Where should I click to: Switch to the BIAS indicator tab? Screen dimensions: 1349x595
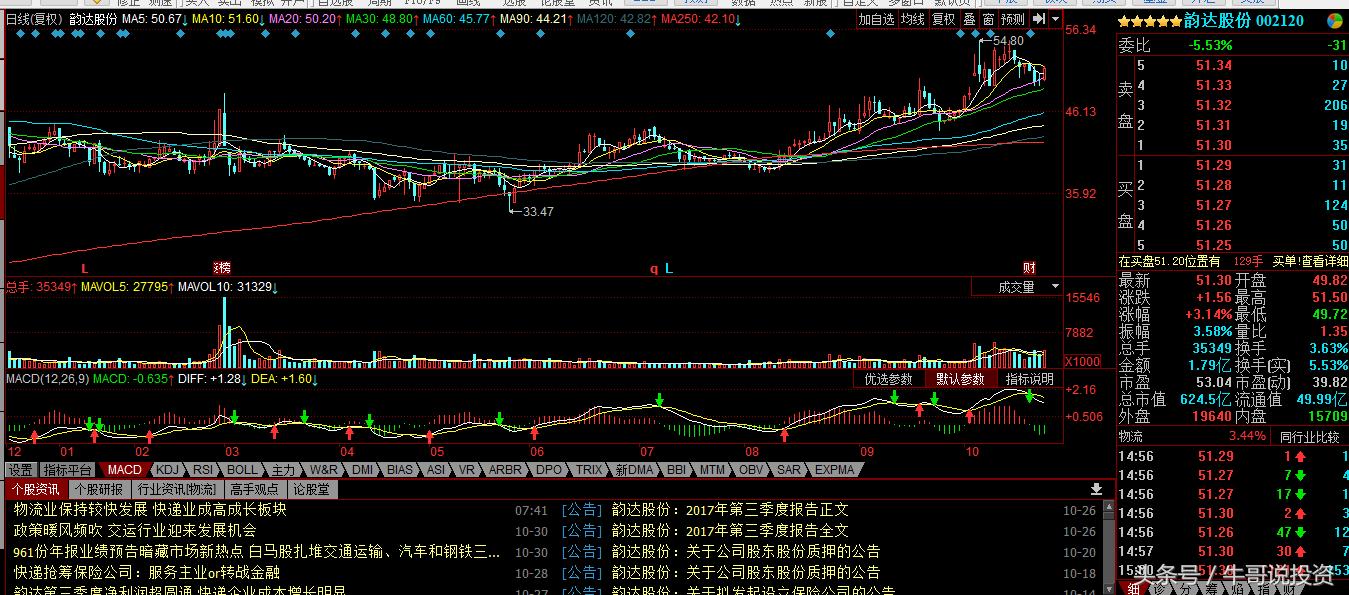[400, 470]
